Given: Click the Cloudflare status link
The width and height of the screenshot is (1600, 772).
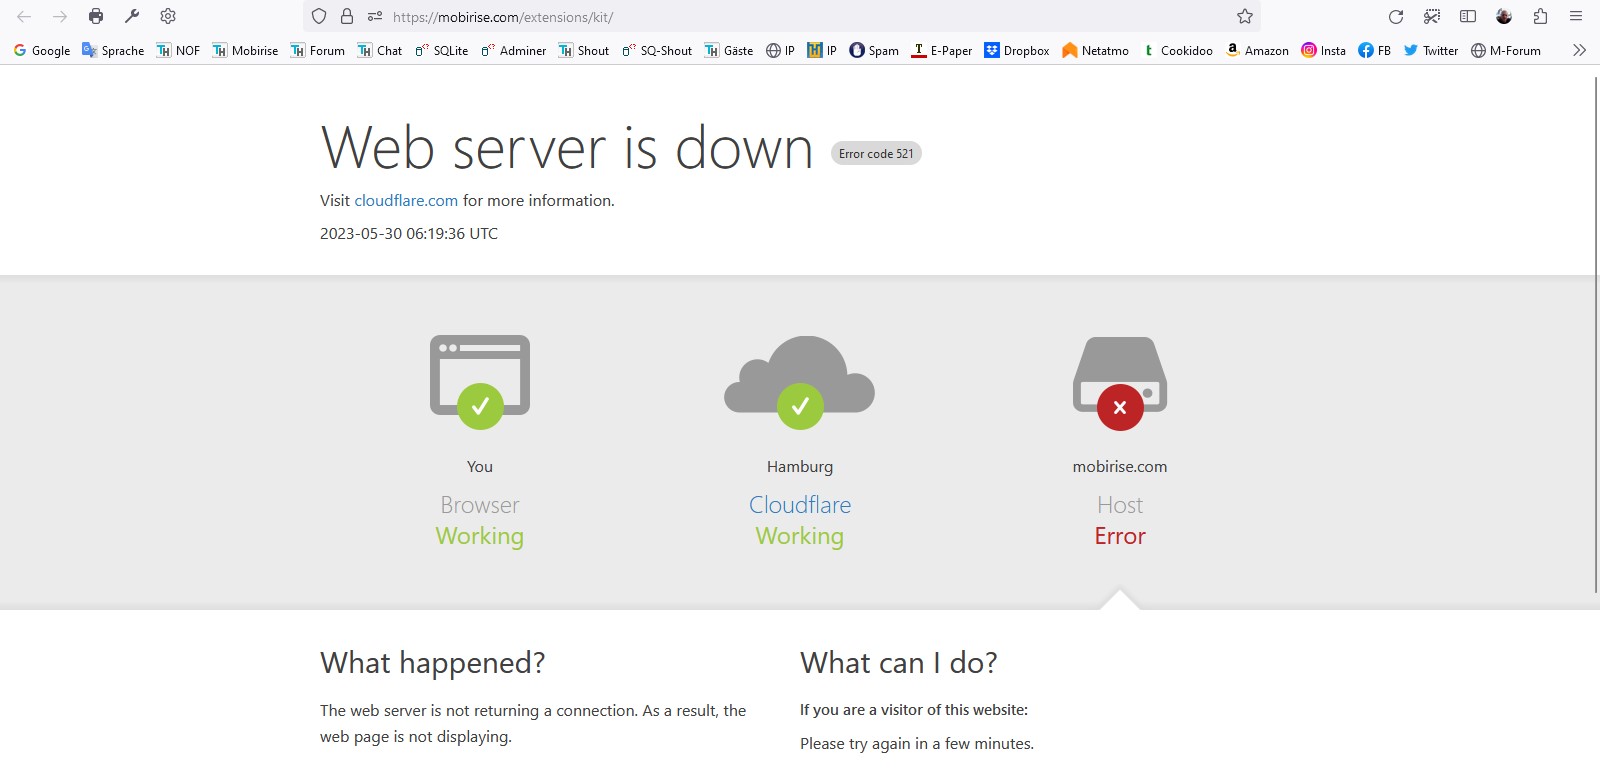Looking at the screenshot, I should pos(800,505).
